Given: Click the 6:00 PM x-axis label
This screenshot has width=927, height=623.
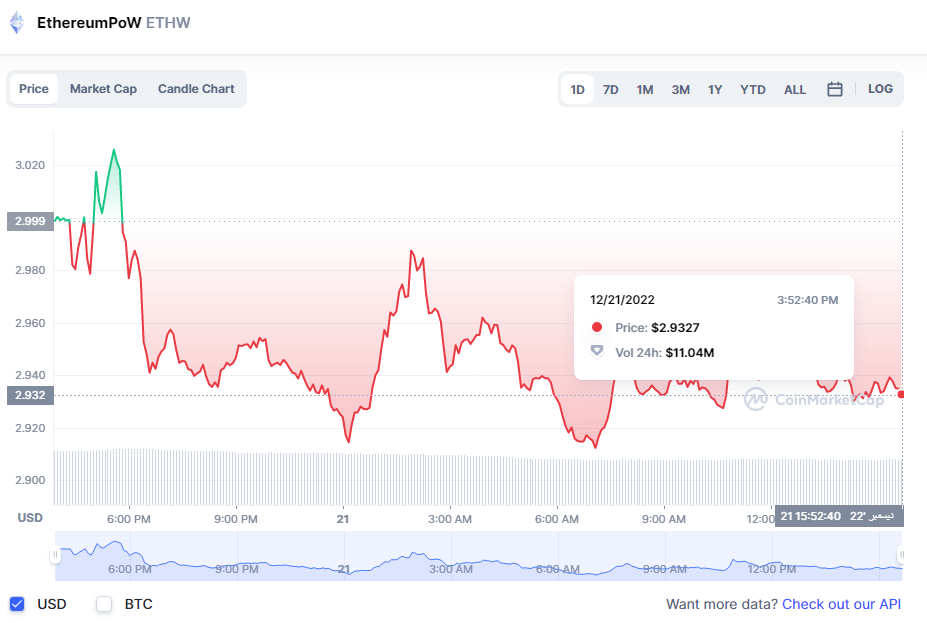Looking at the screenshot, I should pyautogui.click(x=129, y=519).
